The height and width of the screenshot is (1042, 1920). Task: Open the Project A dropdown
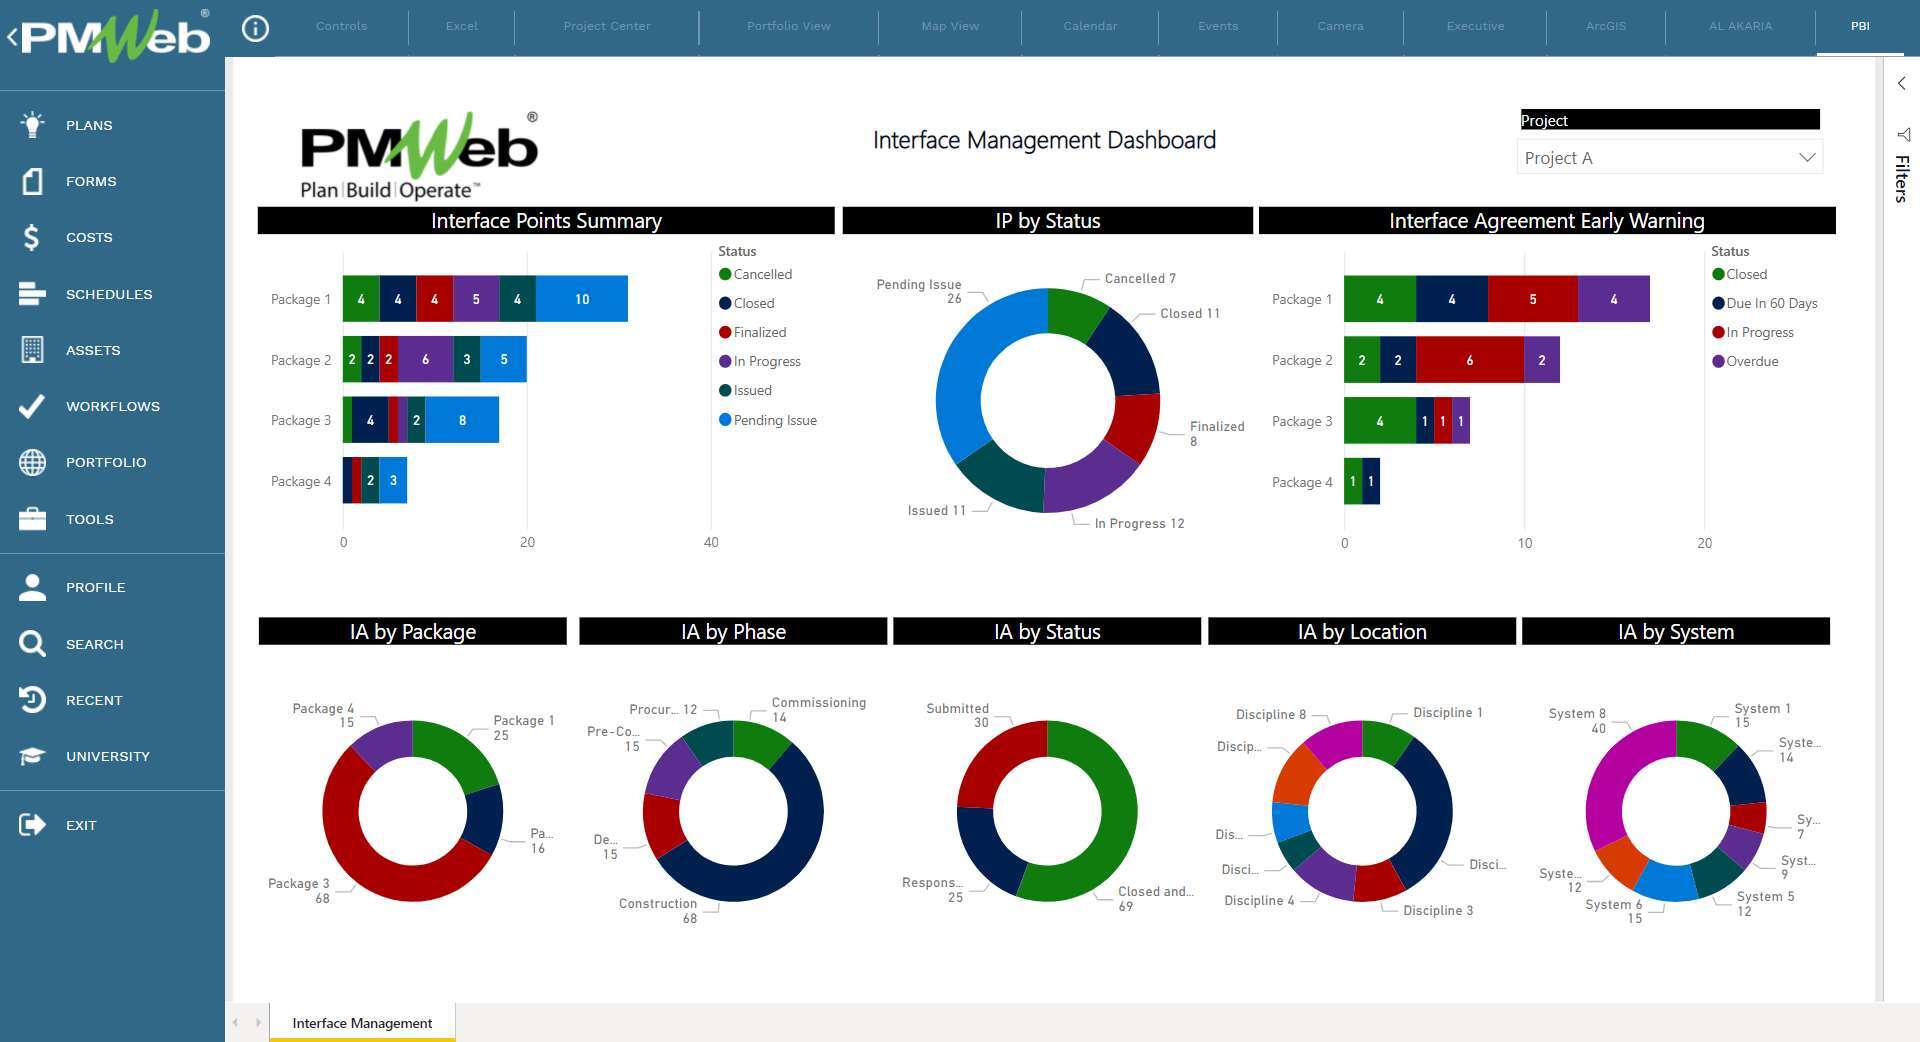pyautogui.click(x=1668, y=157)
